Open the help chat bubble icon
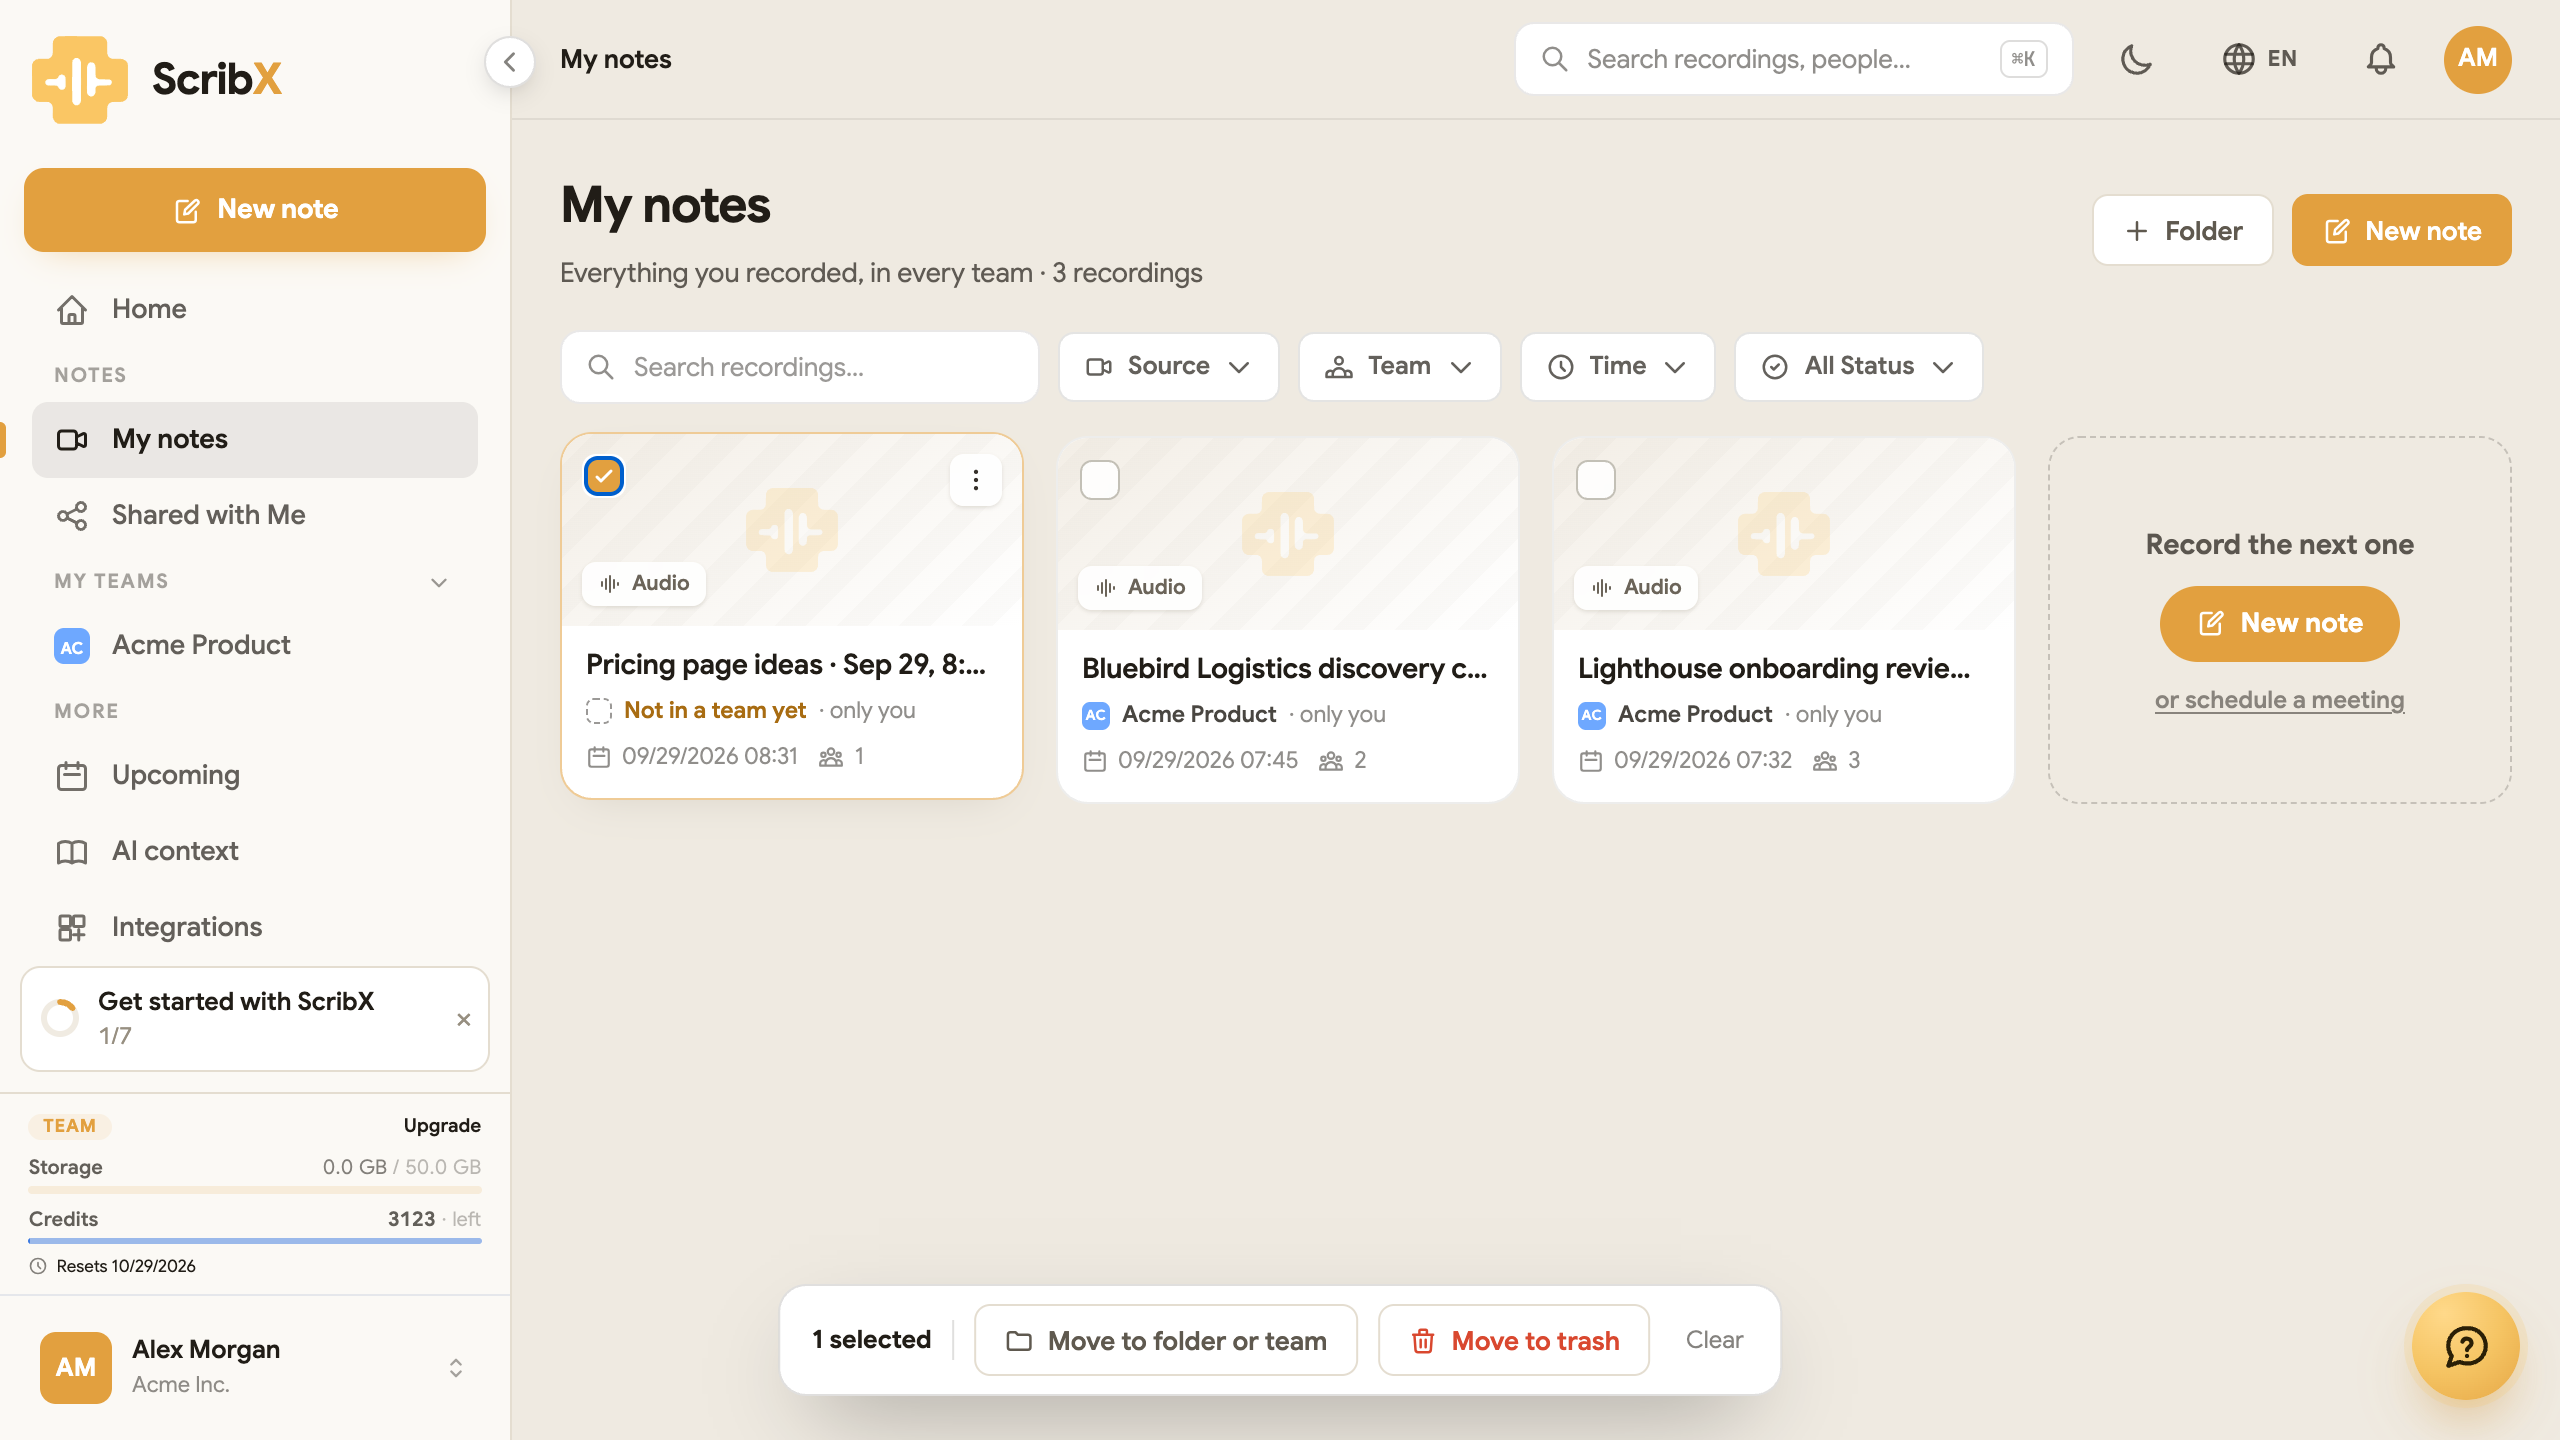Screen dimensions: 2560x1440 coord(2466,1346)
